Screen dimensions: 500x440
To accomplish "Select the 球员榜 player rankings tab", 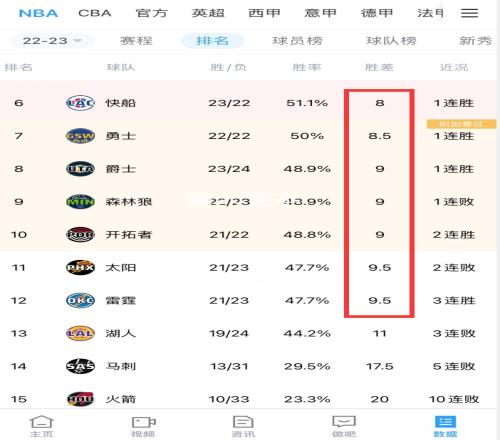I will click(297, 41).
